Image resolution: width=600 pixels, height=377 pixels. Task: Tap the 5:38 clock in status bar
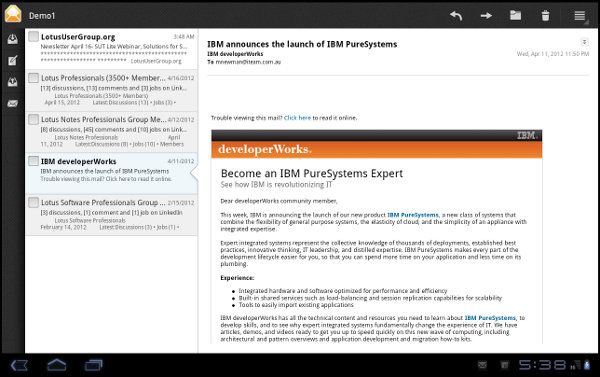542,365
